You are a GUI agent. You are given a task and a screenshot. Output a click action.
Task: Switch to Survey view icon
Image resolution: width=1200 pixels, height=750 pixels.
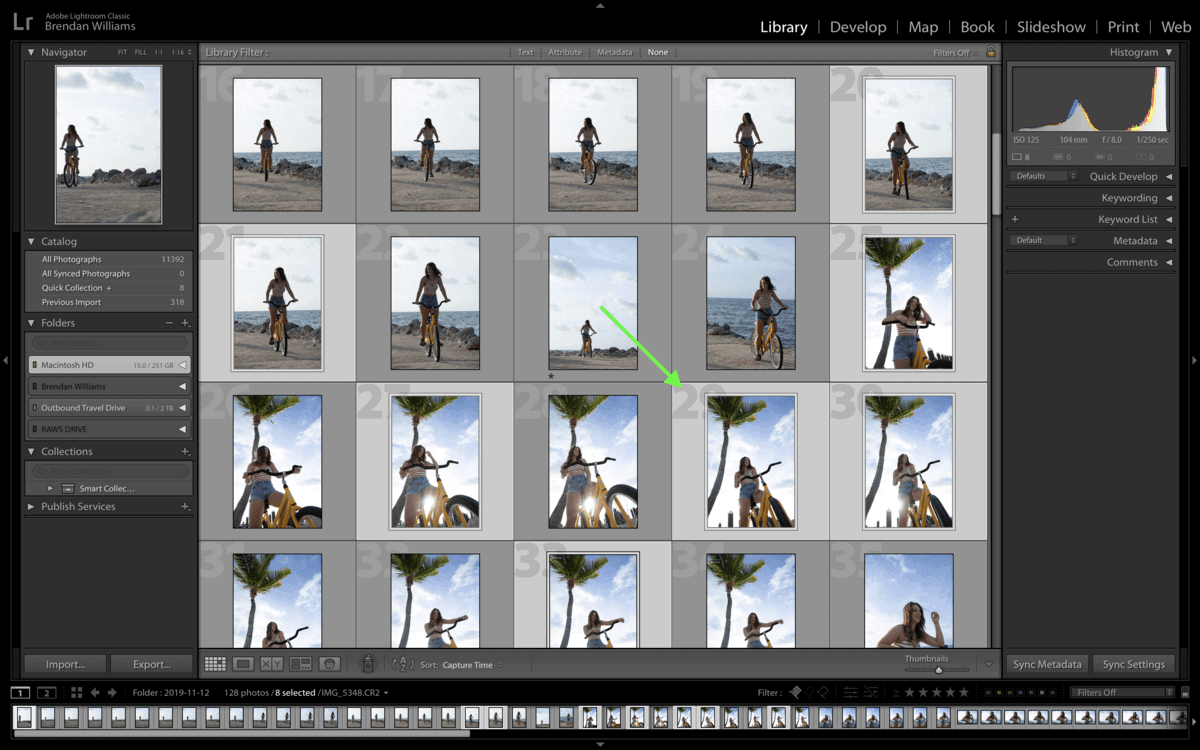coord(301,664)
